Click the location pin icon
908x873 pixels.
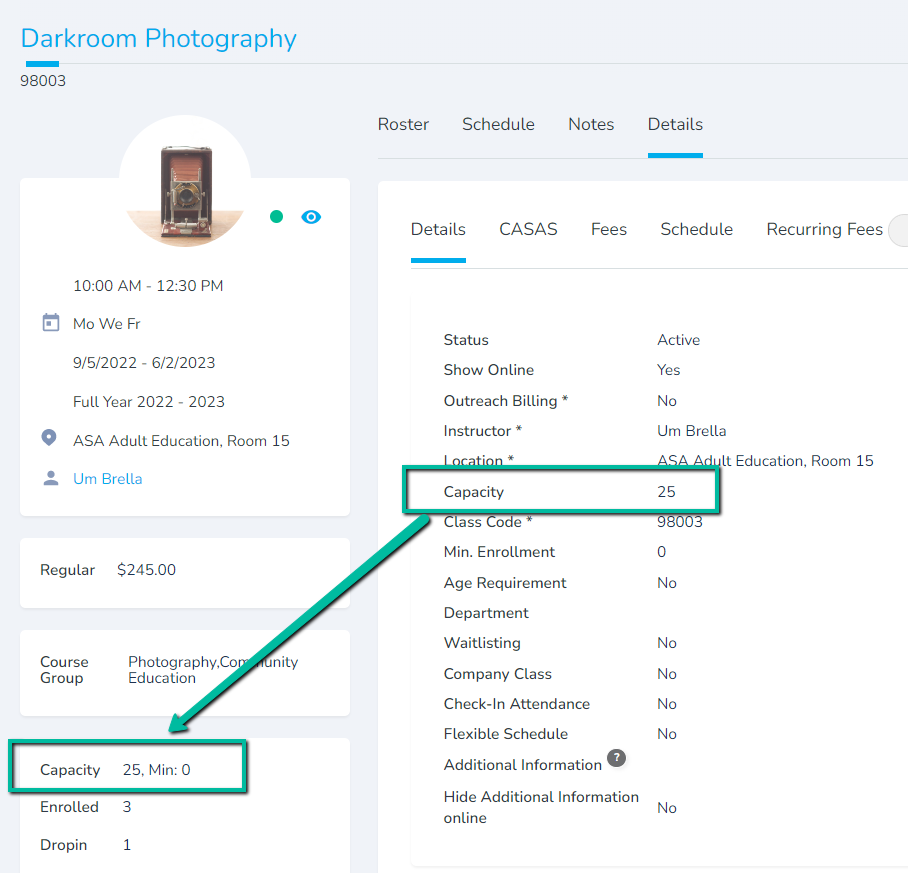pyautogui.click(x=49, y=439)
